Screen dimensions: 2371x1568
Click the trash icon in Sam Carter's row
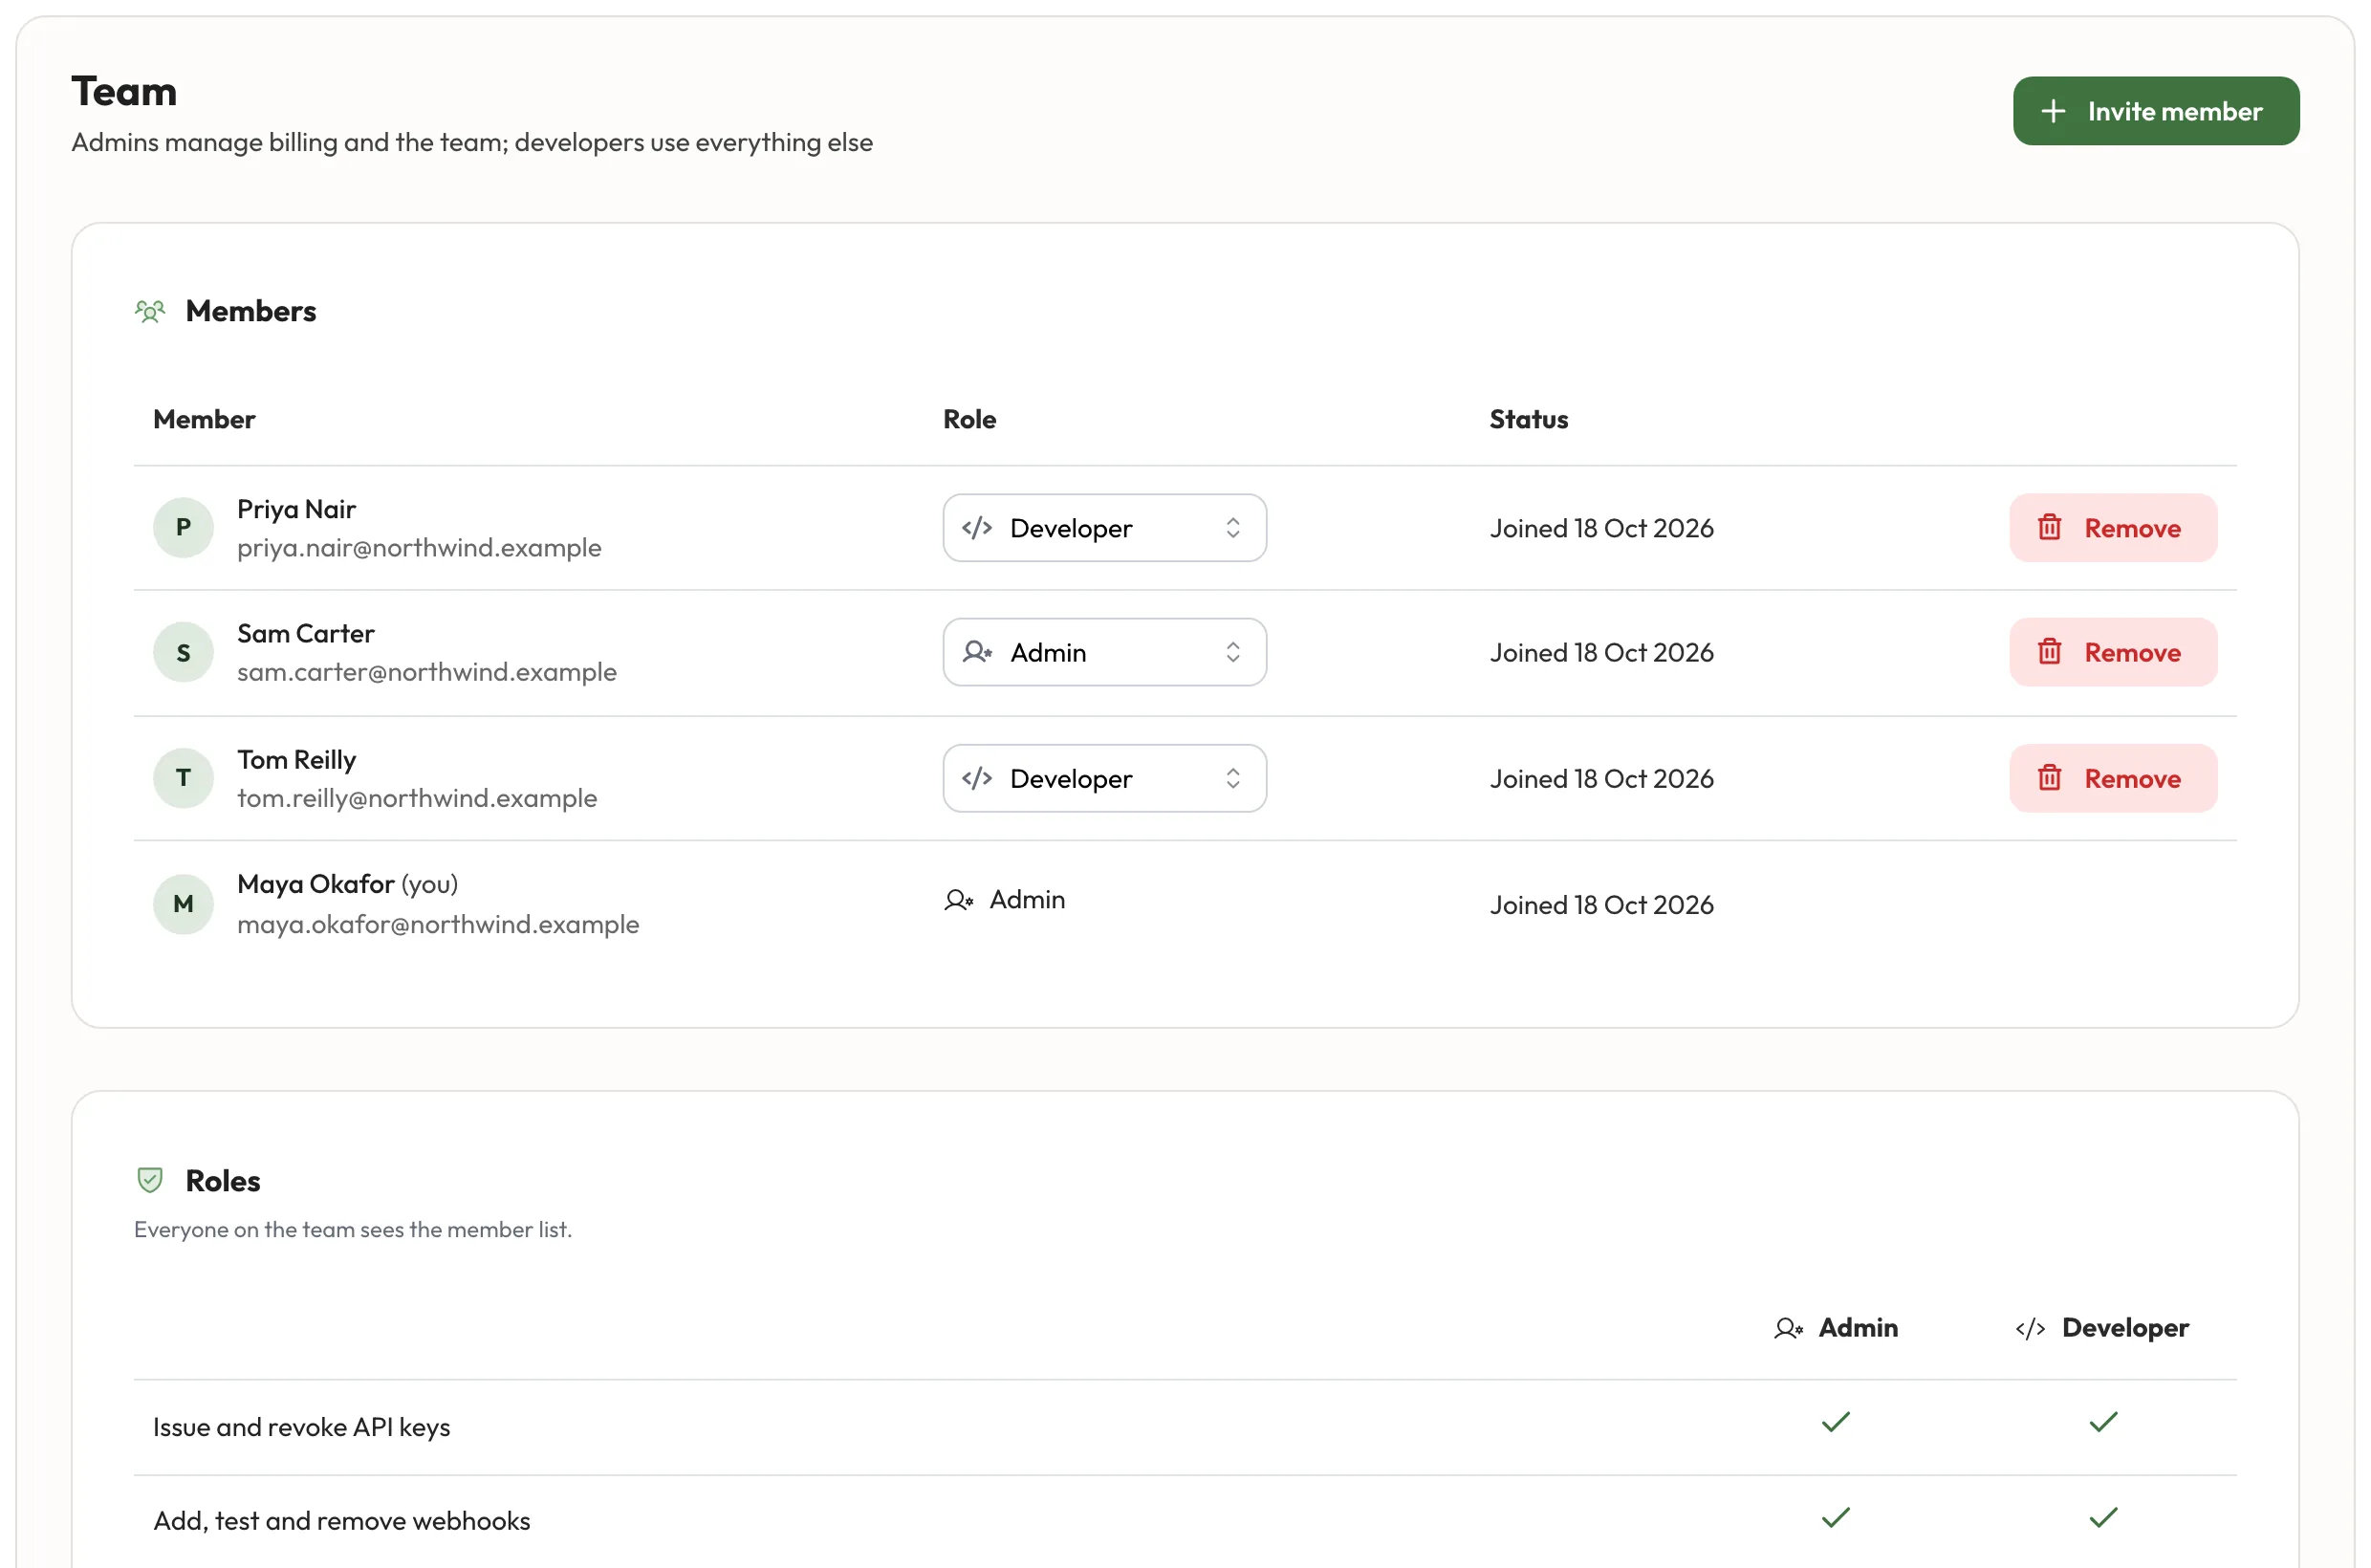(x=2049, y=651)
